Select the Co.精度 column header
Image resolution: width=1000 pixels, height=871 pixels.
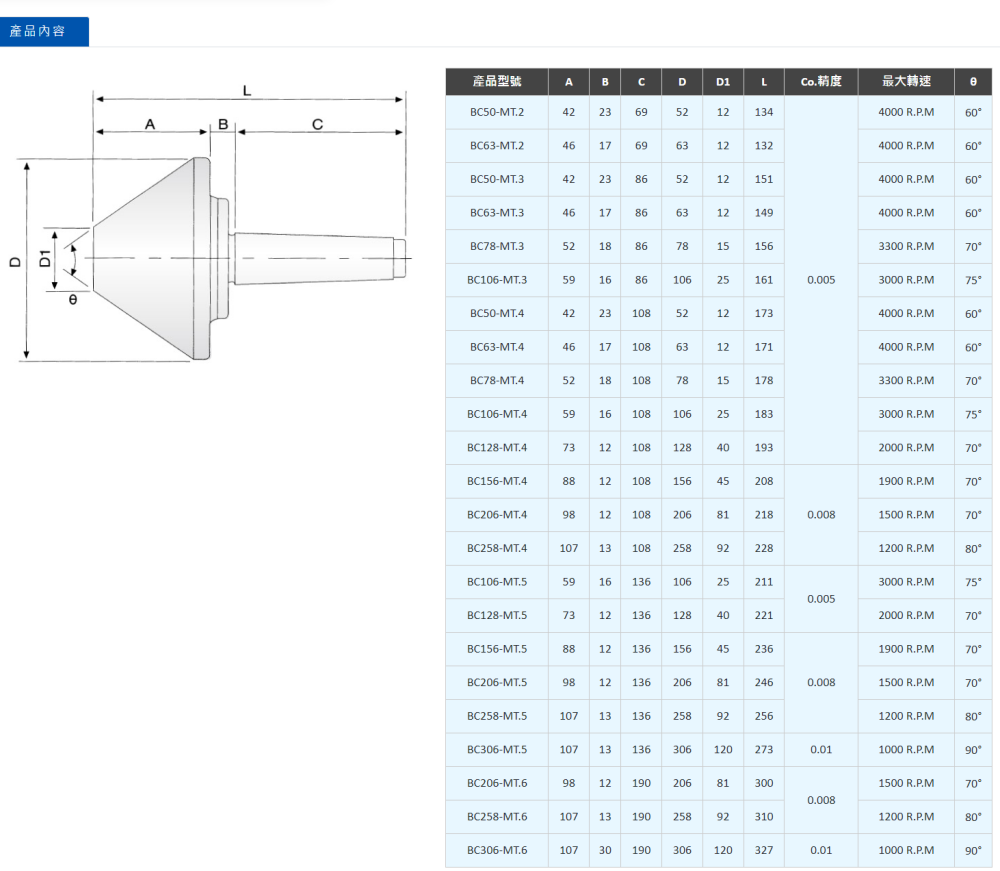tap(821, 81)
